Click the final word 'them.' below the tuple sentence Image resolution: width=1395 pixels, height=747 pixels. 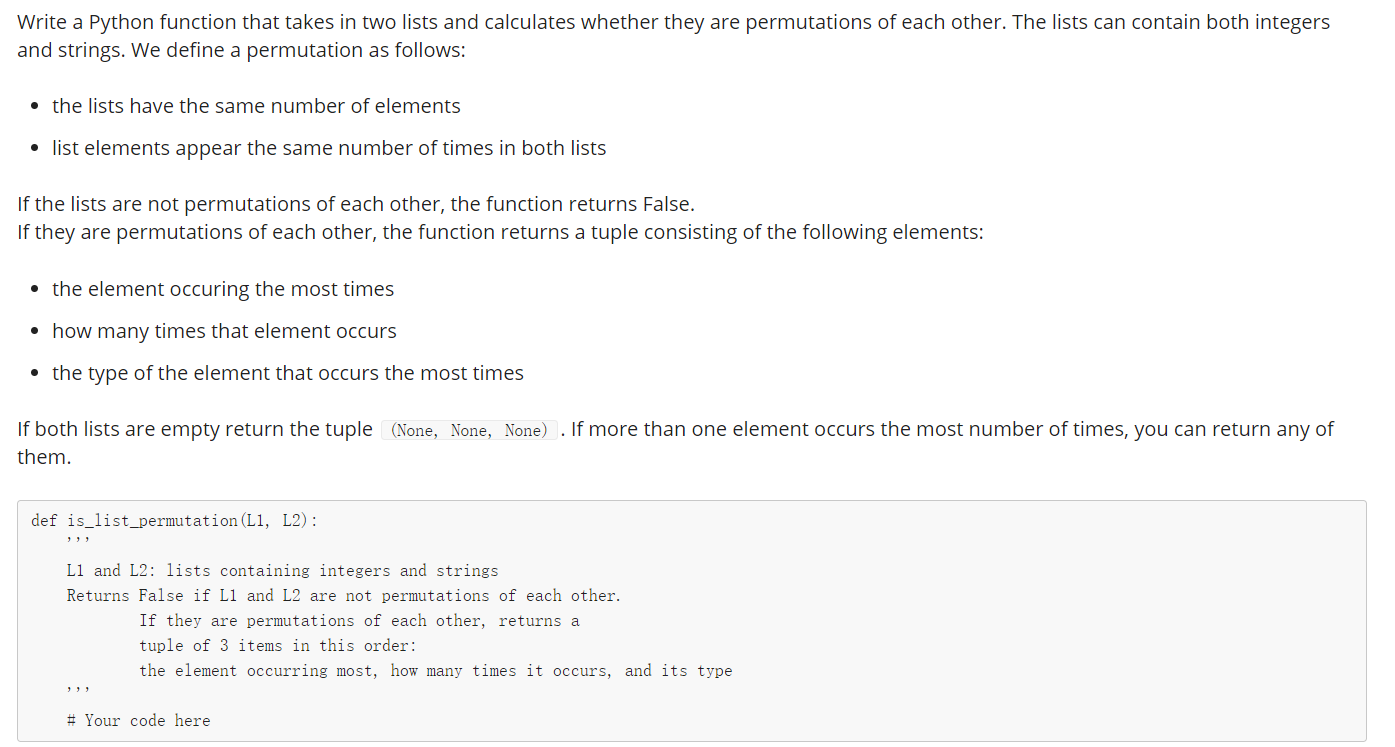[x=44, y=457]
